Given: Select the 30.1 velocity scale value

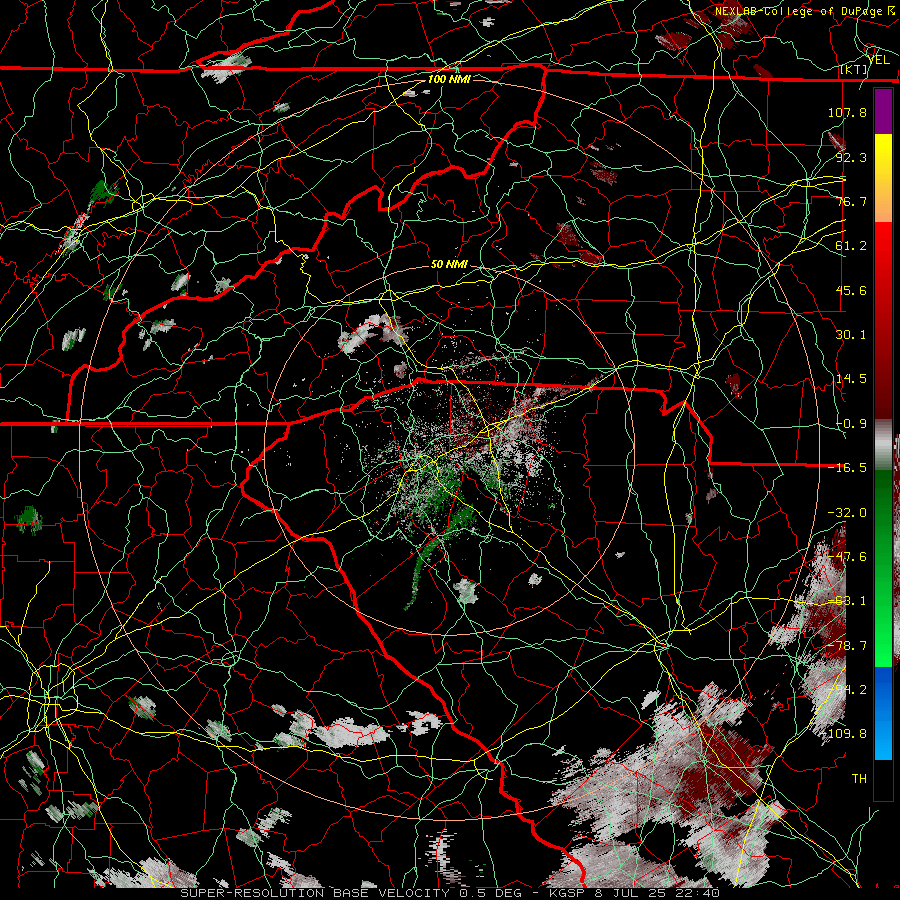Looking at the screenshot, I should [851, 335].
